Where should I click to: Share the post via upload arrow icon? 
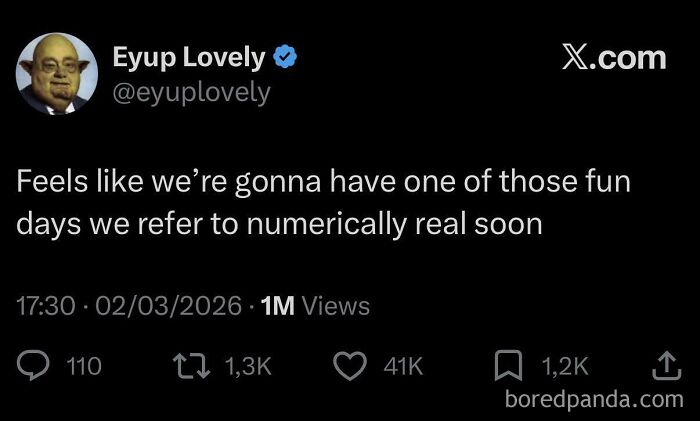(667, 366)
